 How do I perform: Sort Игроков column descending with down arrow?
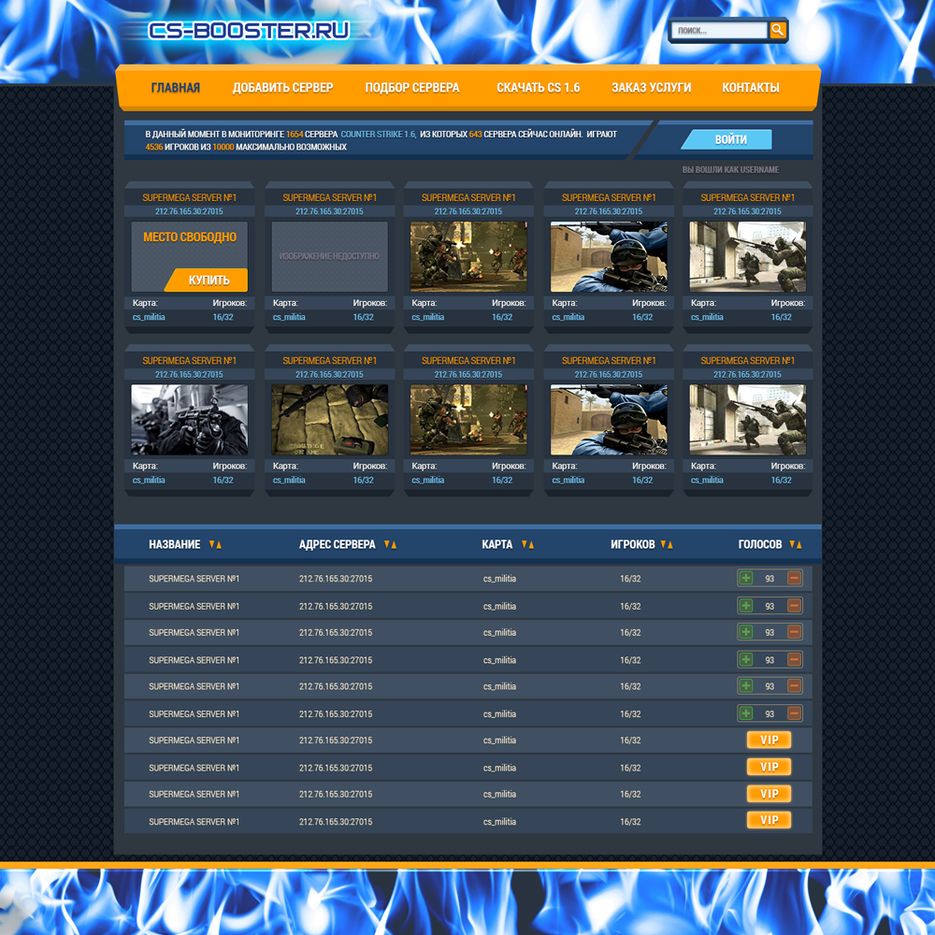662,544
